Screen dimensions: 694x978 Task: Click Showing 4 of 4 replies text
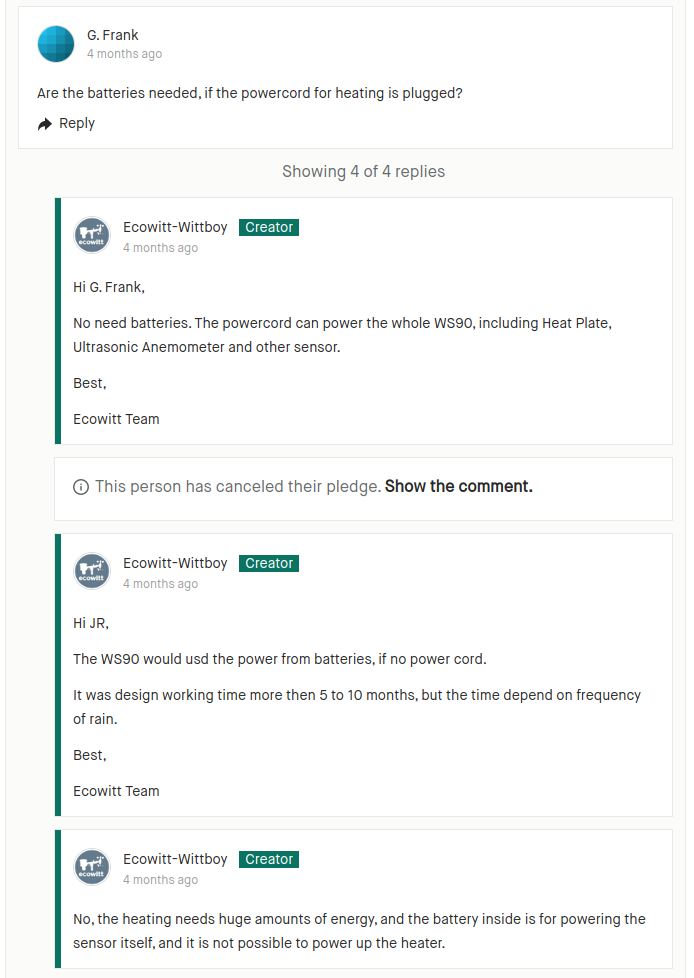(364, 172)
